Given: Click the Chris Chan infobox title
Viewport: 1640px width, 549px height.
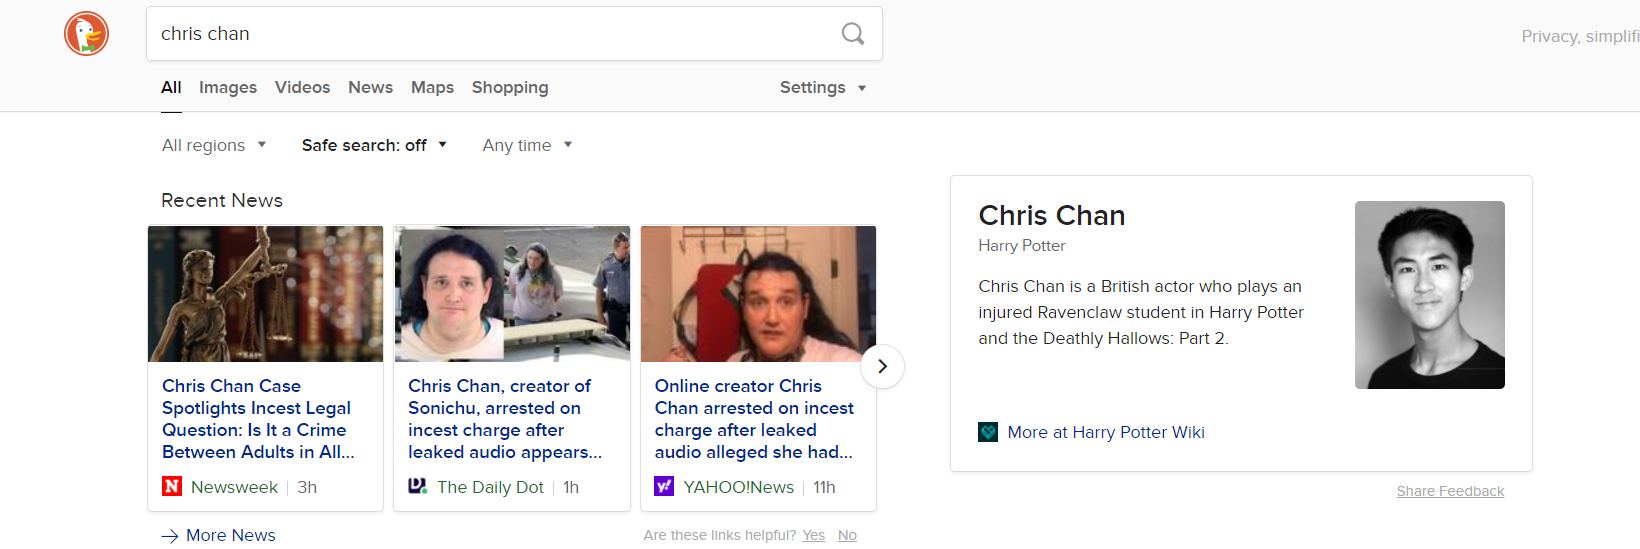Looking at the screenshot, I should click(1052, 215).
